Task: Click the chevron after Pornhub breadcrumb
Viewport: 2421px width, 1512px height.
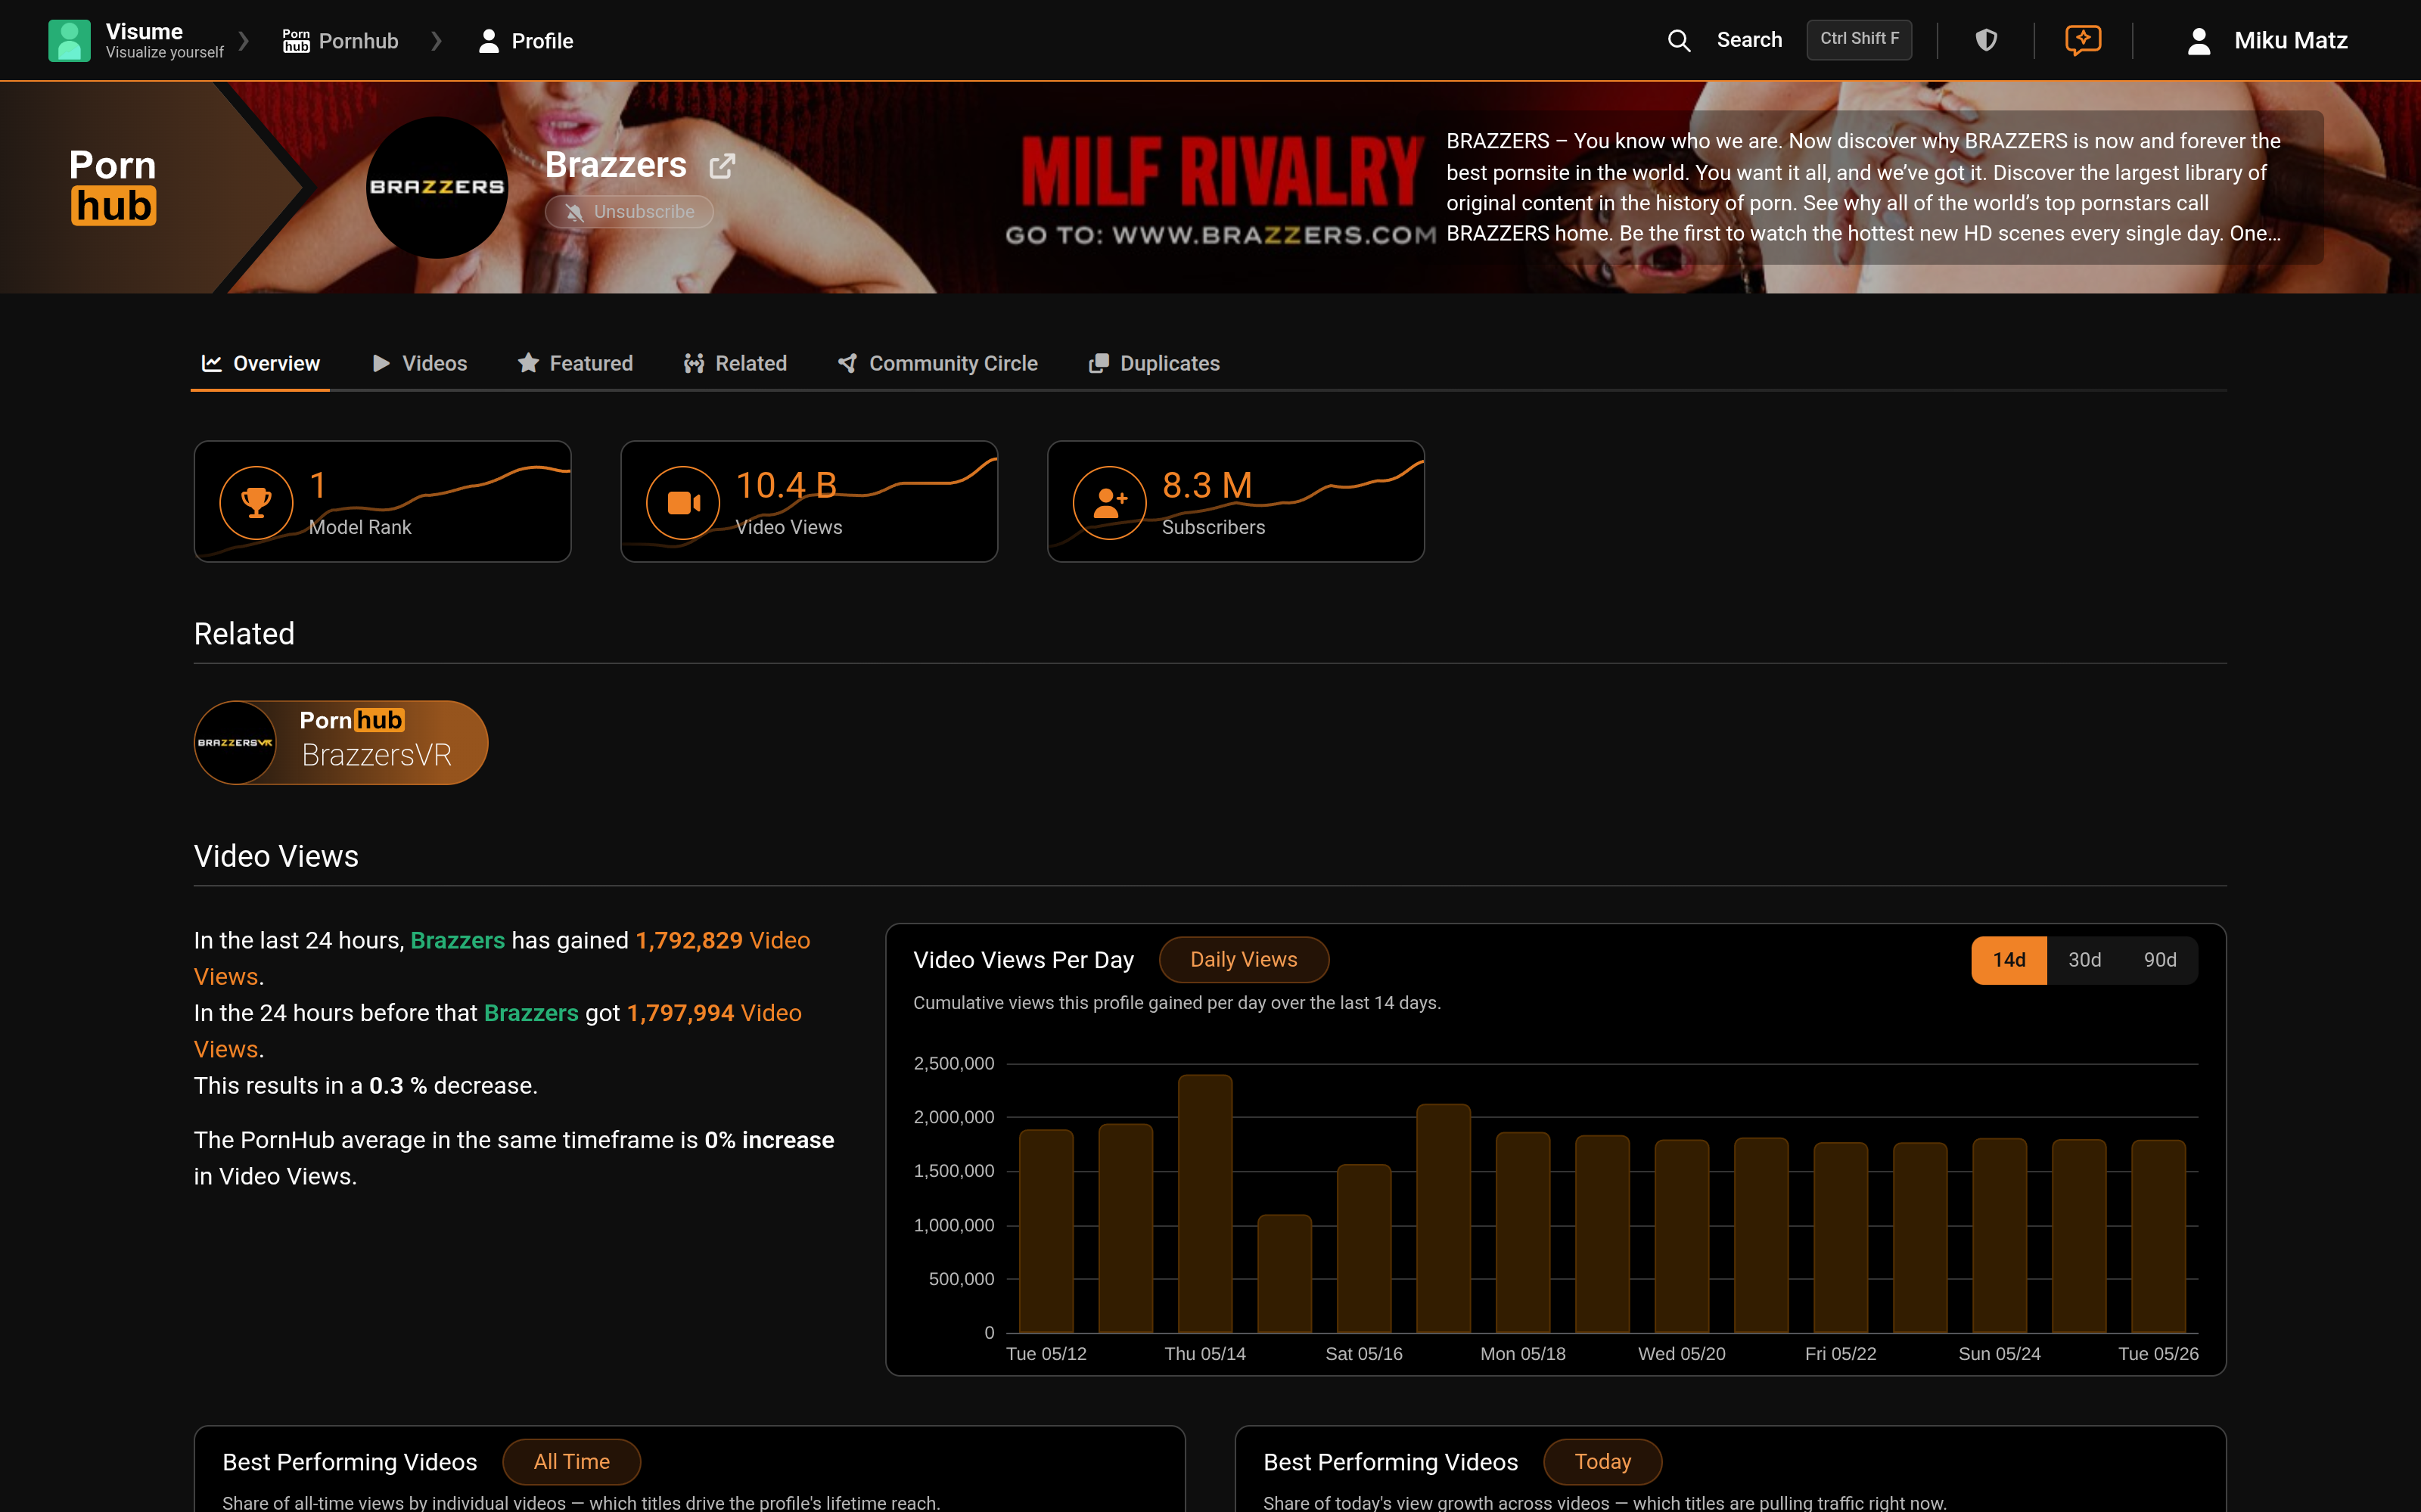Action: coord(436,40)
